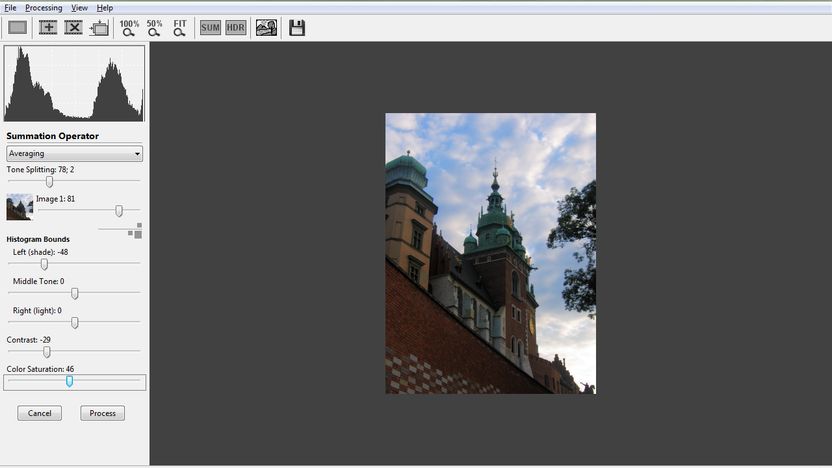Click the Image 1 thumbnail

[x=20, y=207]
